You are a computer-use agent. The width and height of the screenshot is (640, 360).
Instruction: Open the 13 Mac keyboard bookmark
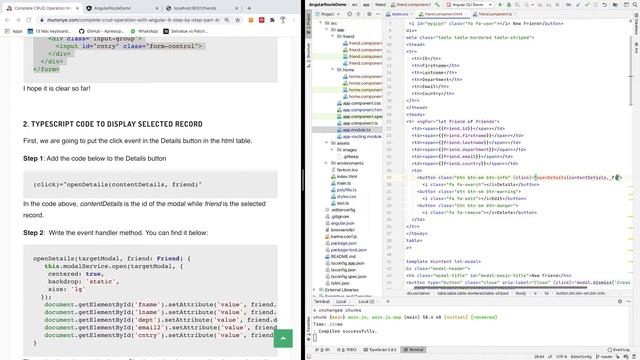tap(49, 31)
